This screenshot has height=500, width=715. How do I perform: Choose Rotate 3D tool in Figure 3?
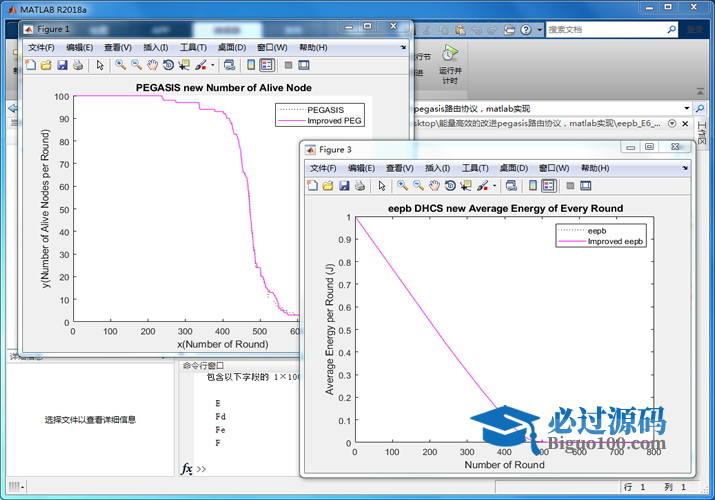tap(450, 186)
